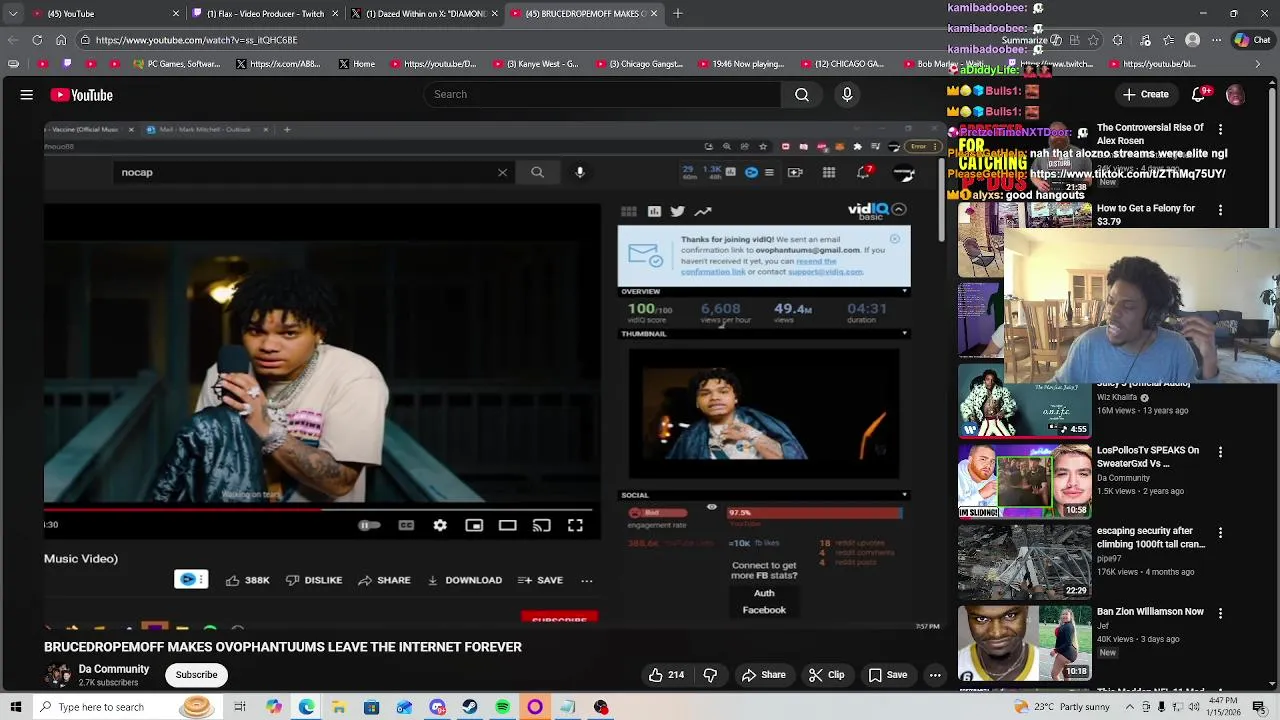This screenshot has height=720, width=1280.
Task: Open YouTube notifications bell
Action: coord(1199,94)
